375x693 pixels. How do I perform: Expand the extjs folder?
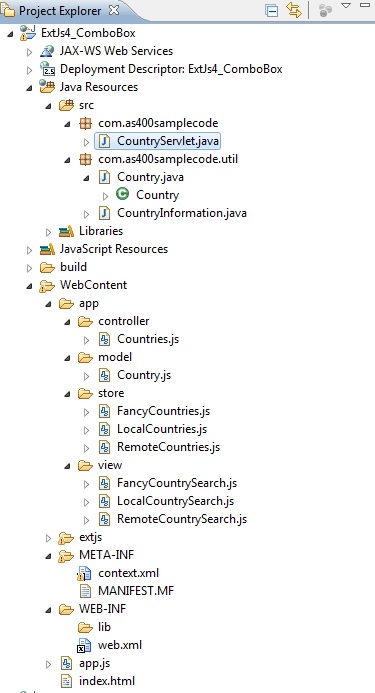[x=49, y=538]
